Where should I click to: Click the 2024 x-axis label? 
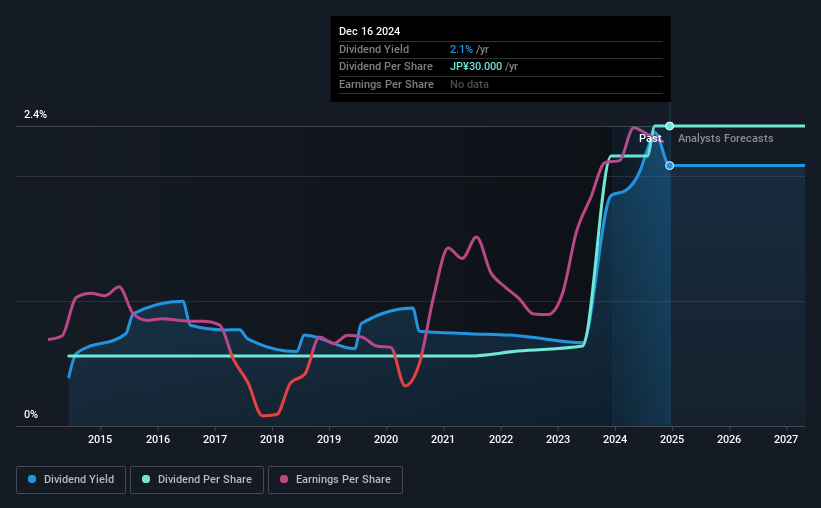[615, 439]
